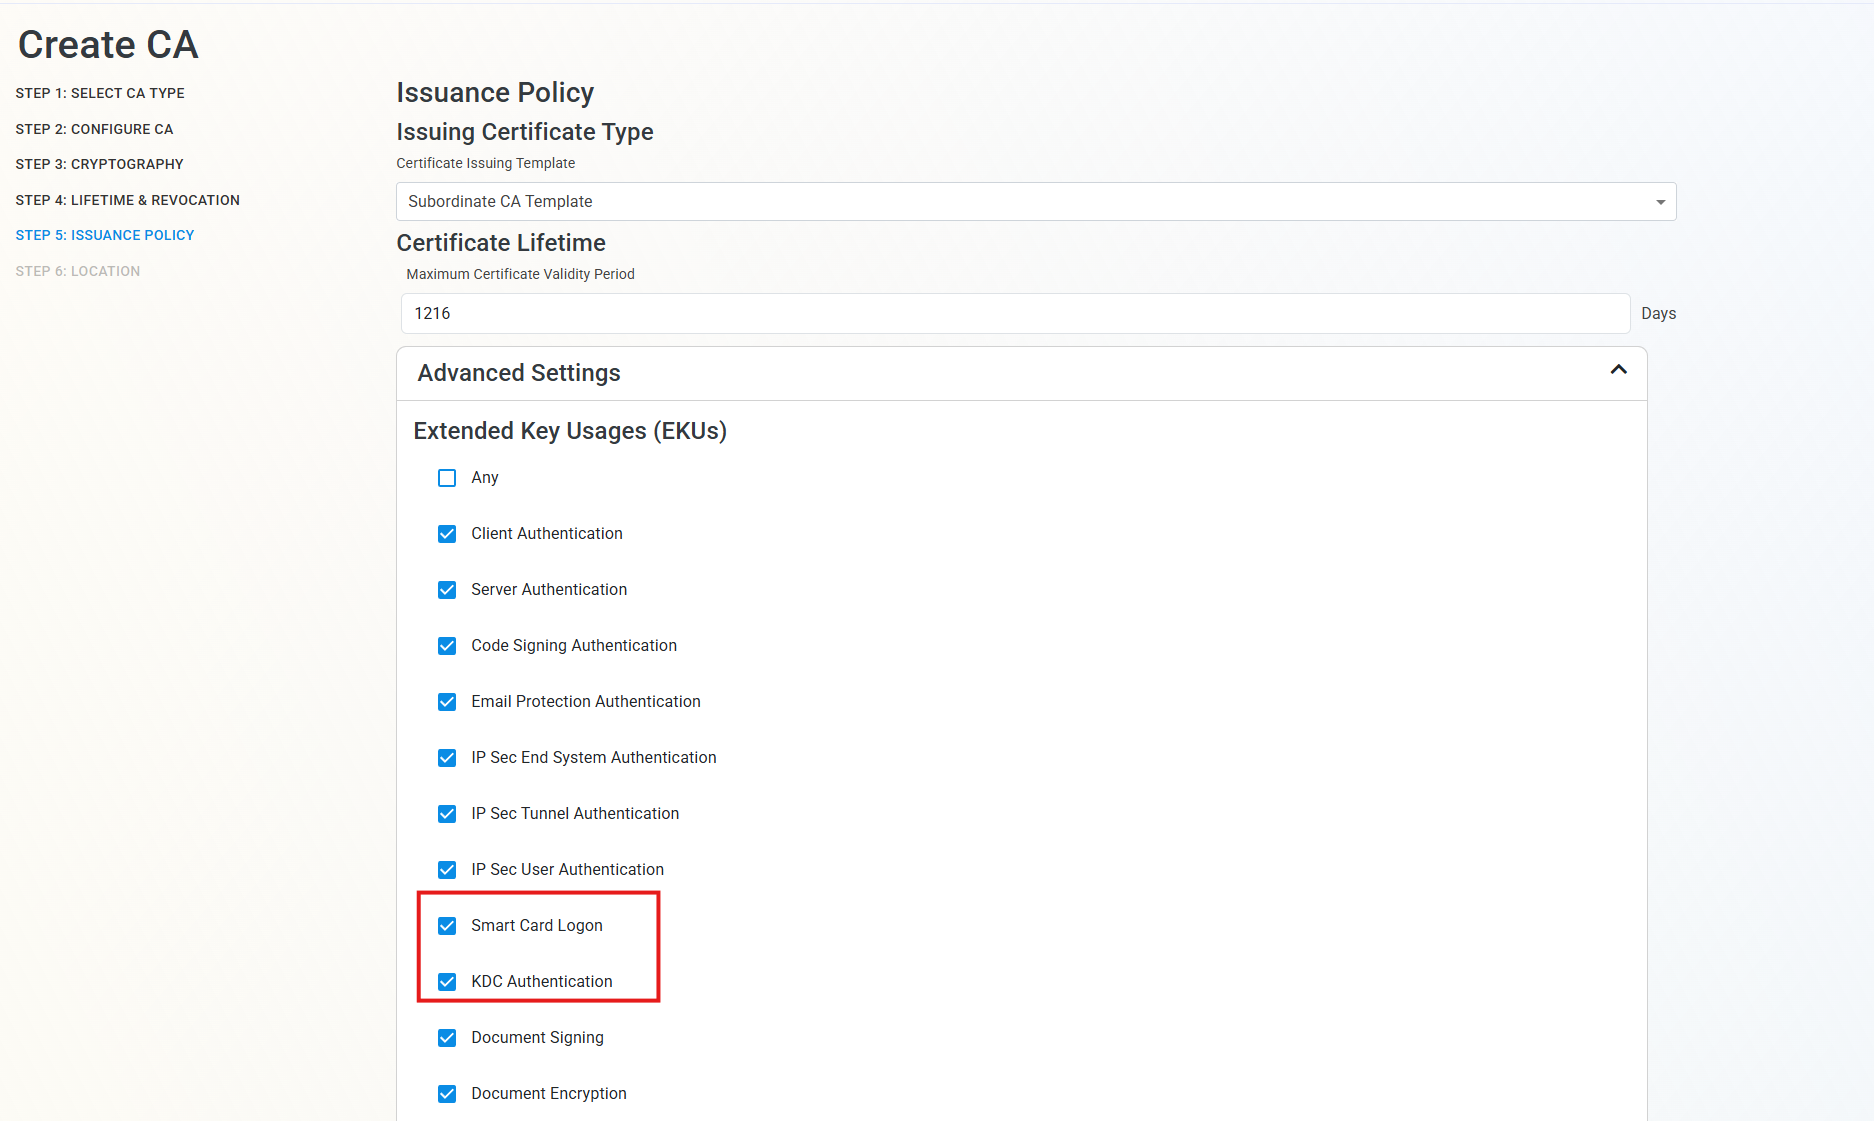Open Step 3: Cryptography

pos(99,164)
